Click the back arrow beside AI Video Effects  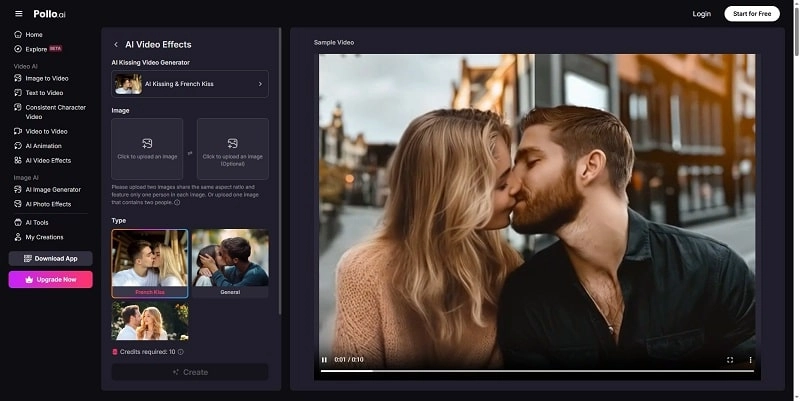(x=116, y=45)
